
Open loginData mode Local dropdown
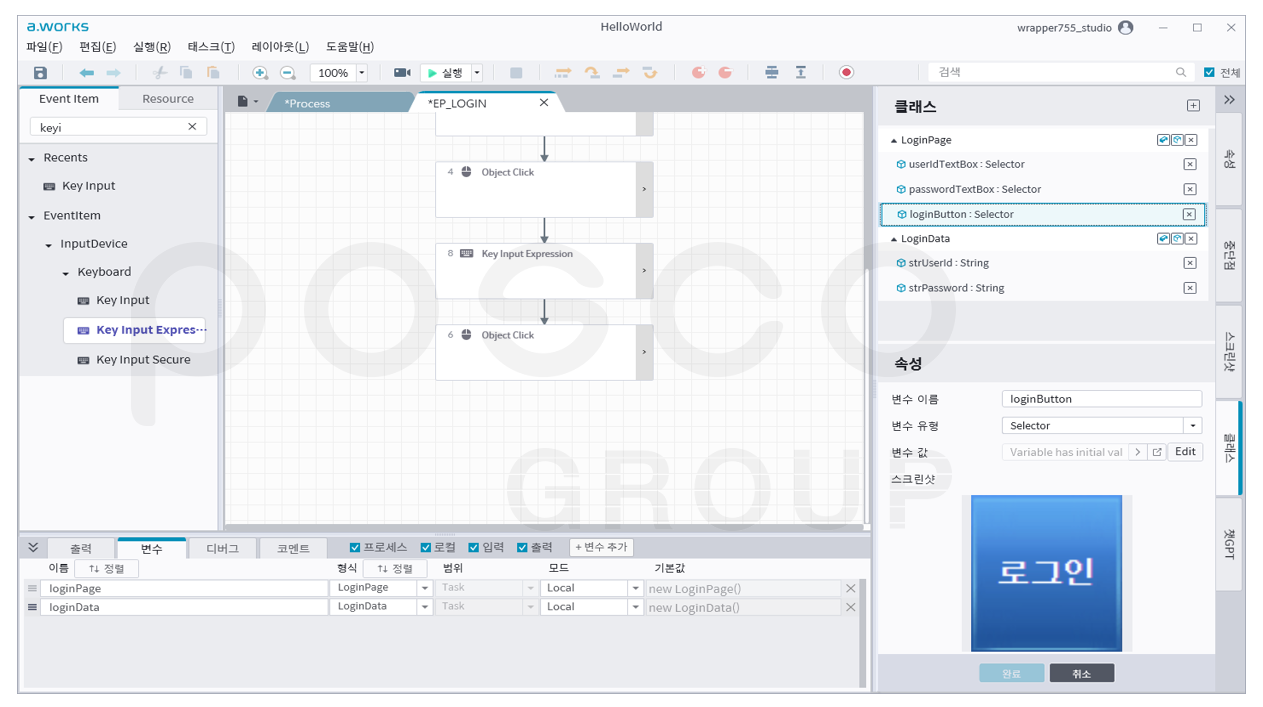coord(635,607)
